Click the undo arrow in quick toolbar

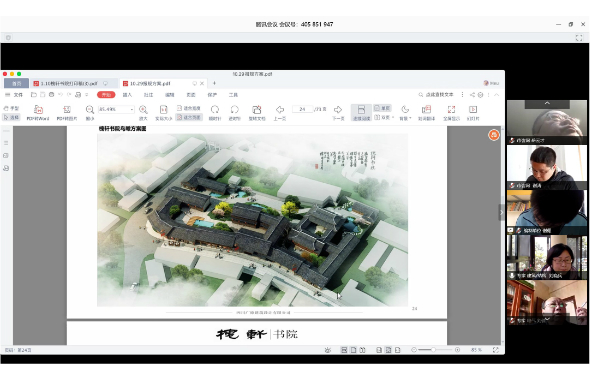point(60,95)
